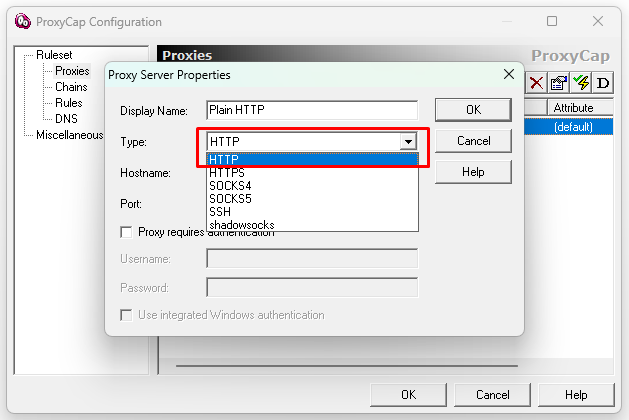Click the Username input field
Screen dimensions: 629x420
click(x=312, y=258)
